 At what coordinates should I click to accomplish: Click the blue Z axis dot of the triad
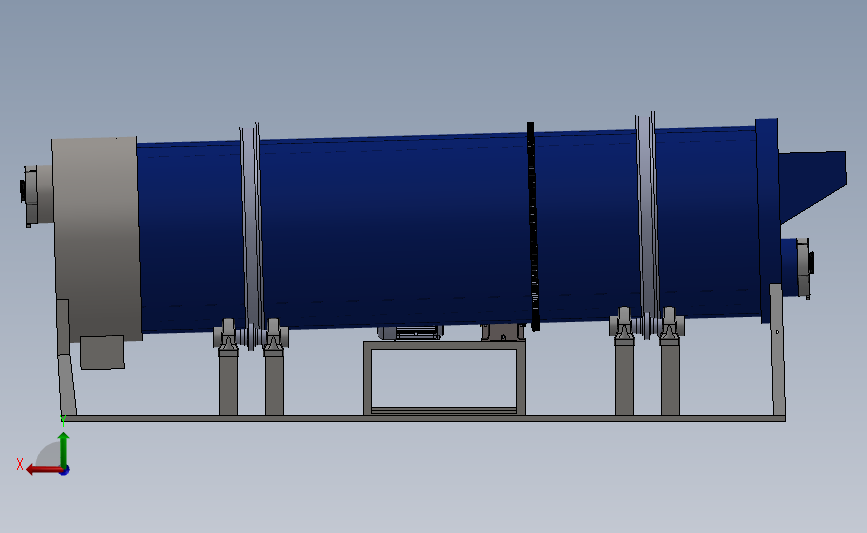click(x=65, y=471)
